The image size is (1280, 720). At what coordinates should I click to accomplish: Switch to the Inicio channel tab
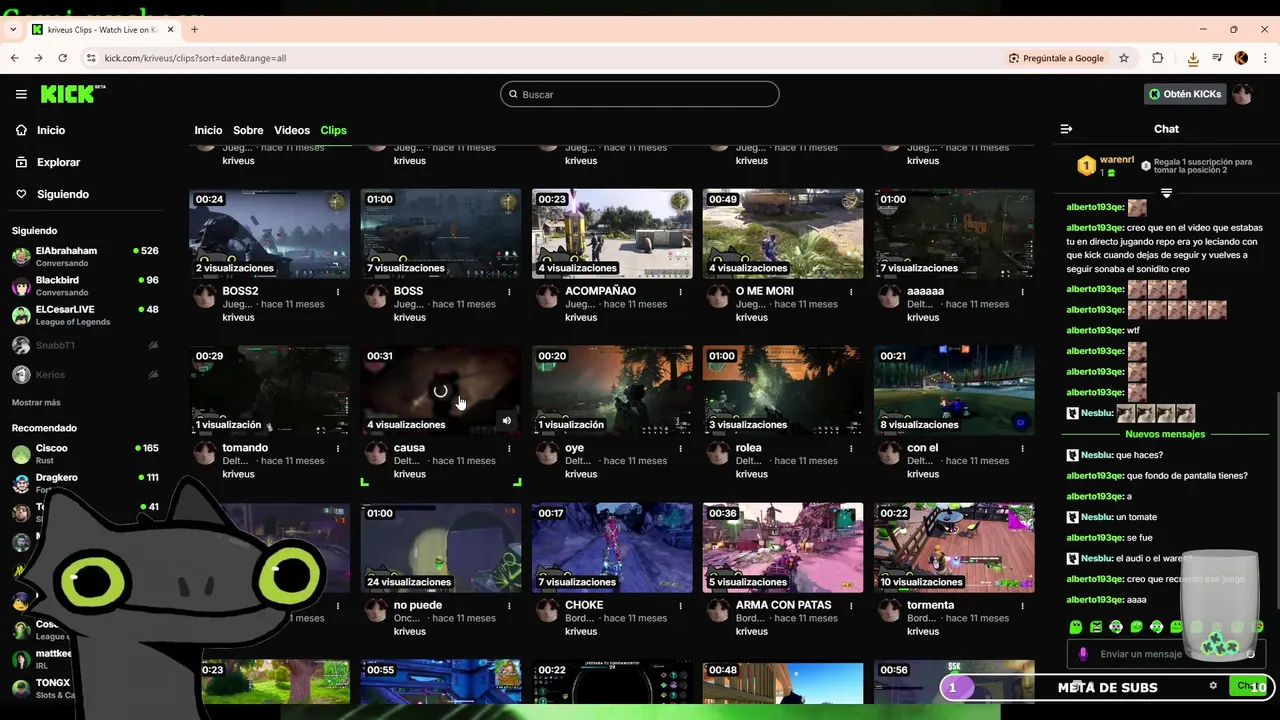[x=208, y=130]
